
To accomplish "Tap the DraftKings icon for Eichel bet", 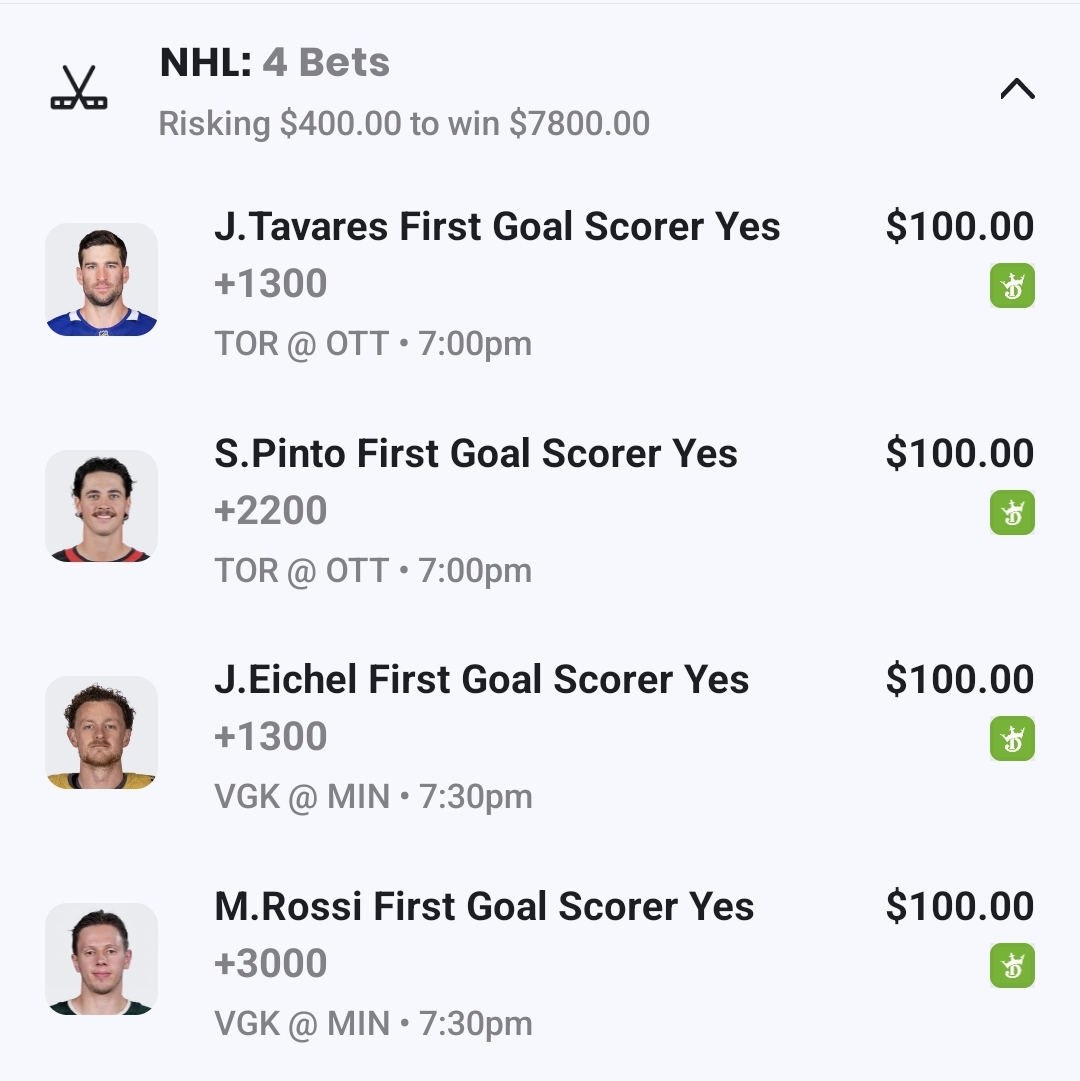I will point(1012,739).
